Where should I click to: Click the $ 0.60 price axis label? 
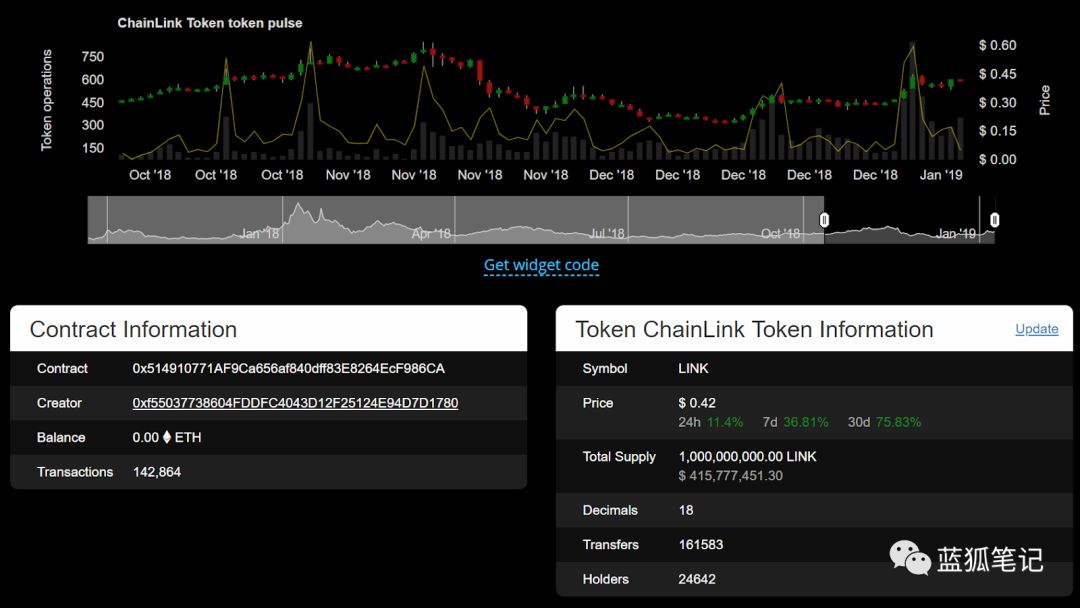997,45
